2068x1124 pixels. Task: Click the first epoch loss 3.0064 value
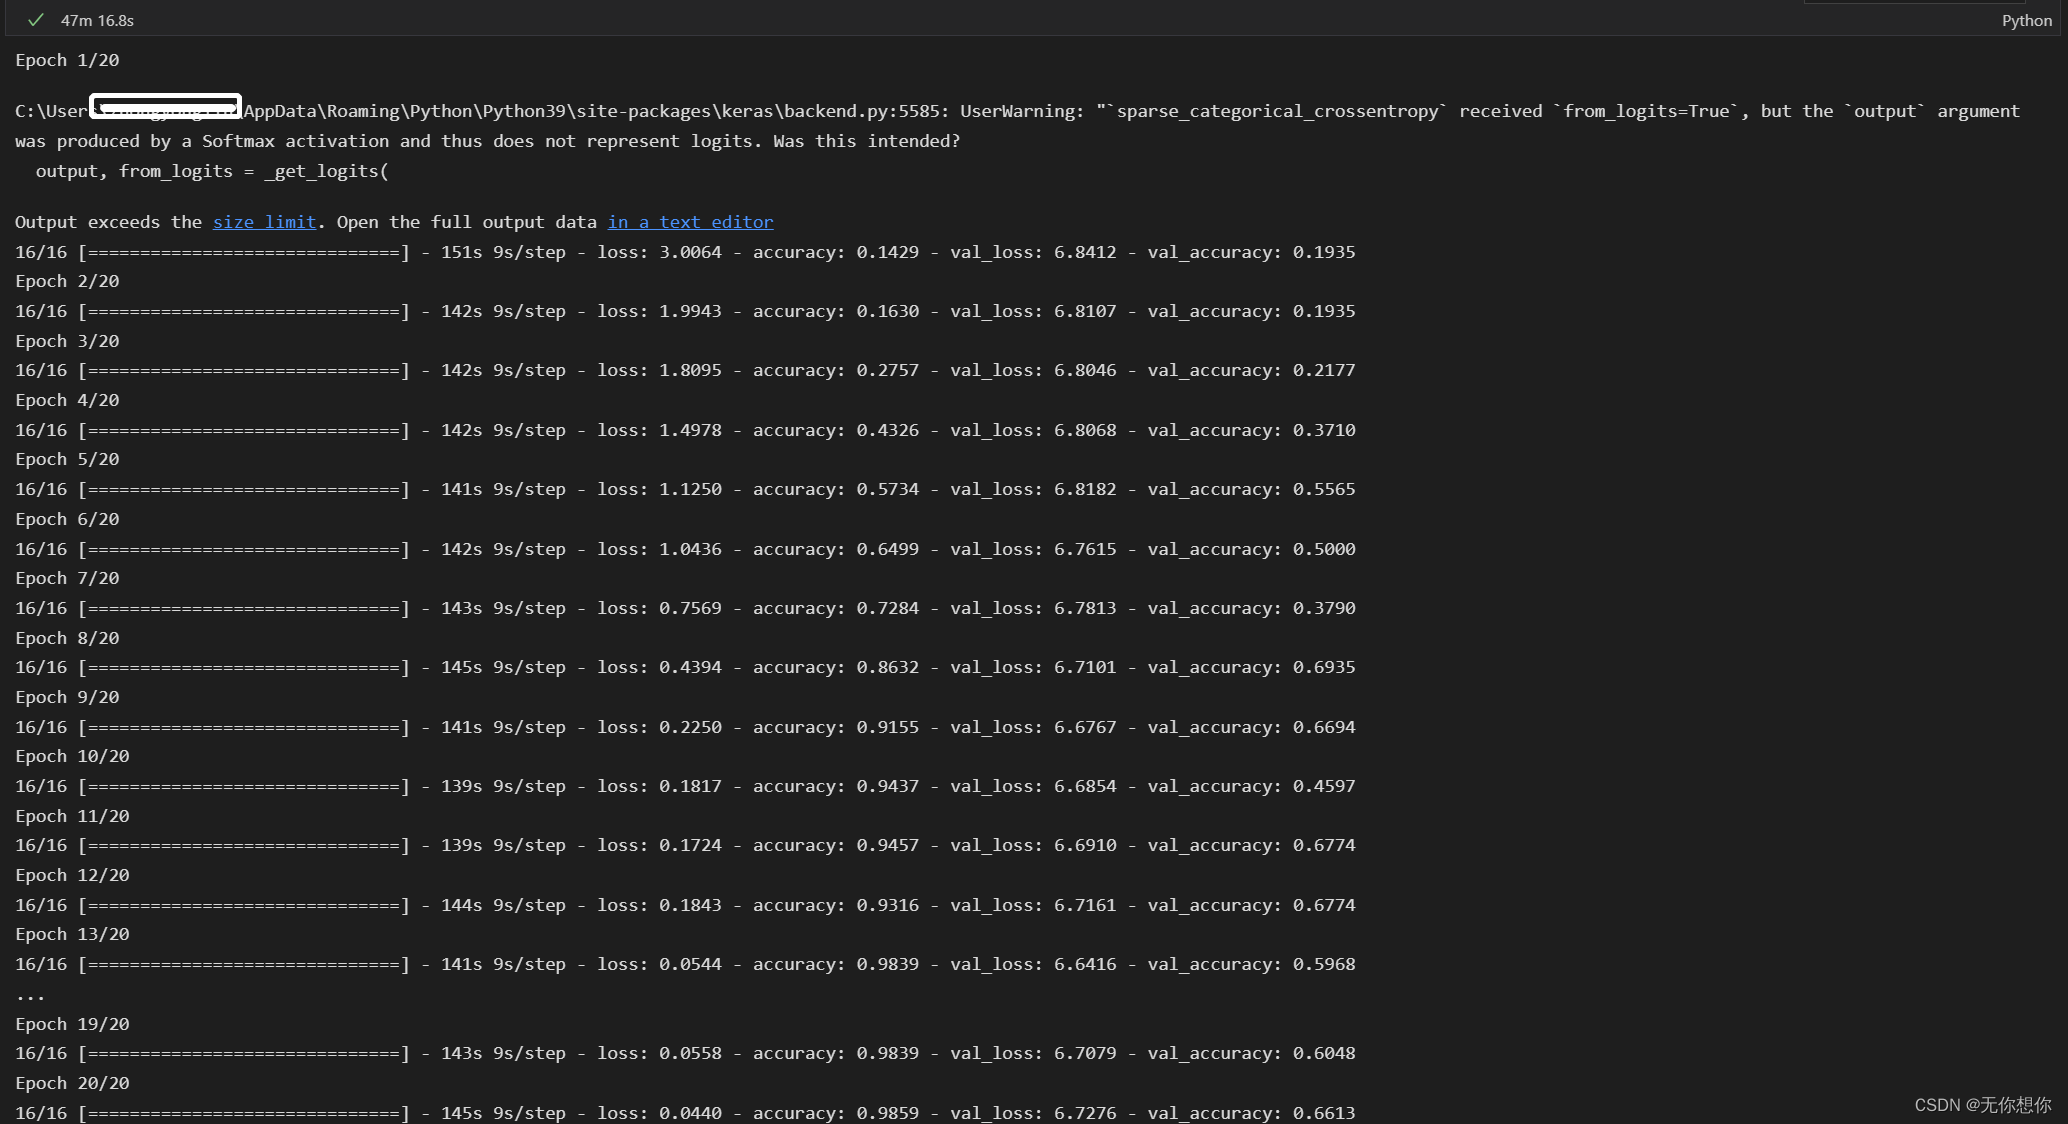pyautogui.click(x=689, y=252)
